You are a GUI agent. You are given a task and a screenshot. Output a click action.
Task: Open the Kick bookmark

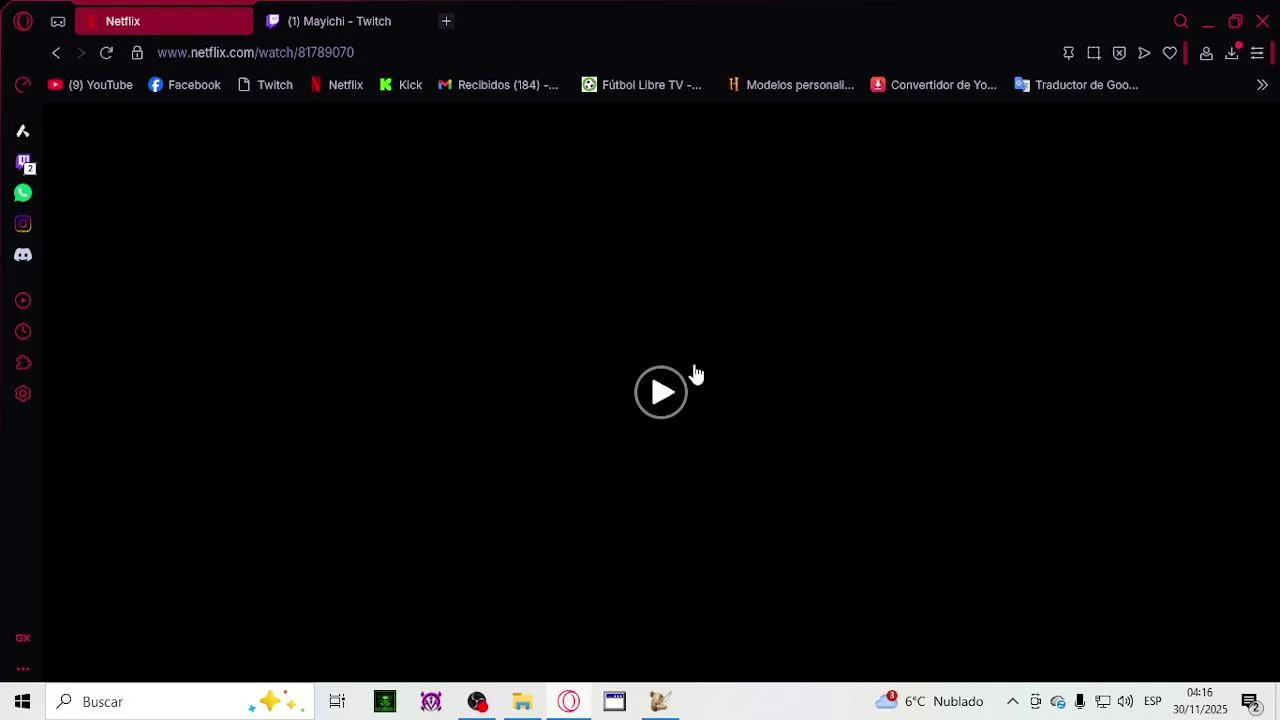(x=401, y=85)
